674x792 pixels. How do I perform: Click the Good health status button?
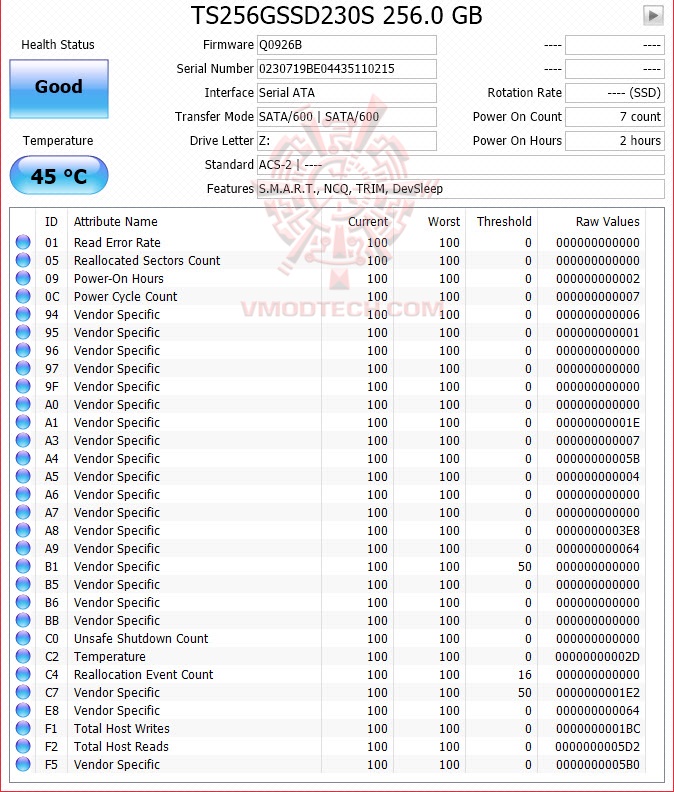[x=59, y=89]
